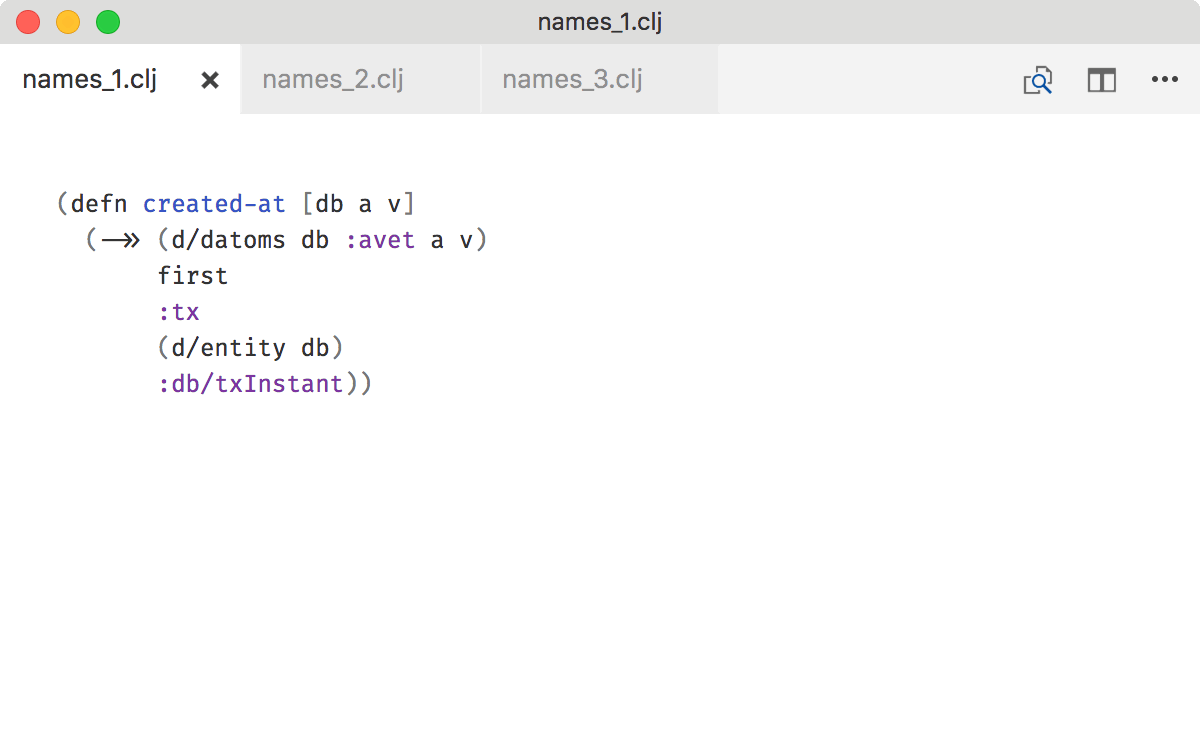Click the created-at function name
1200x742 pixels.
click(x=214, y=203)
